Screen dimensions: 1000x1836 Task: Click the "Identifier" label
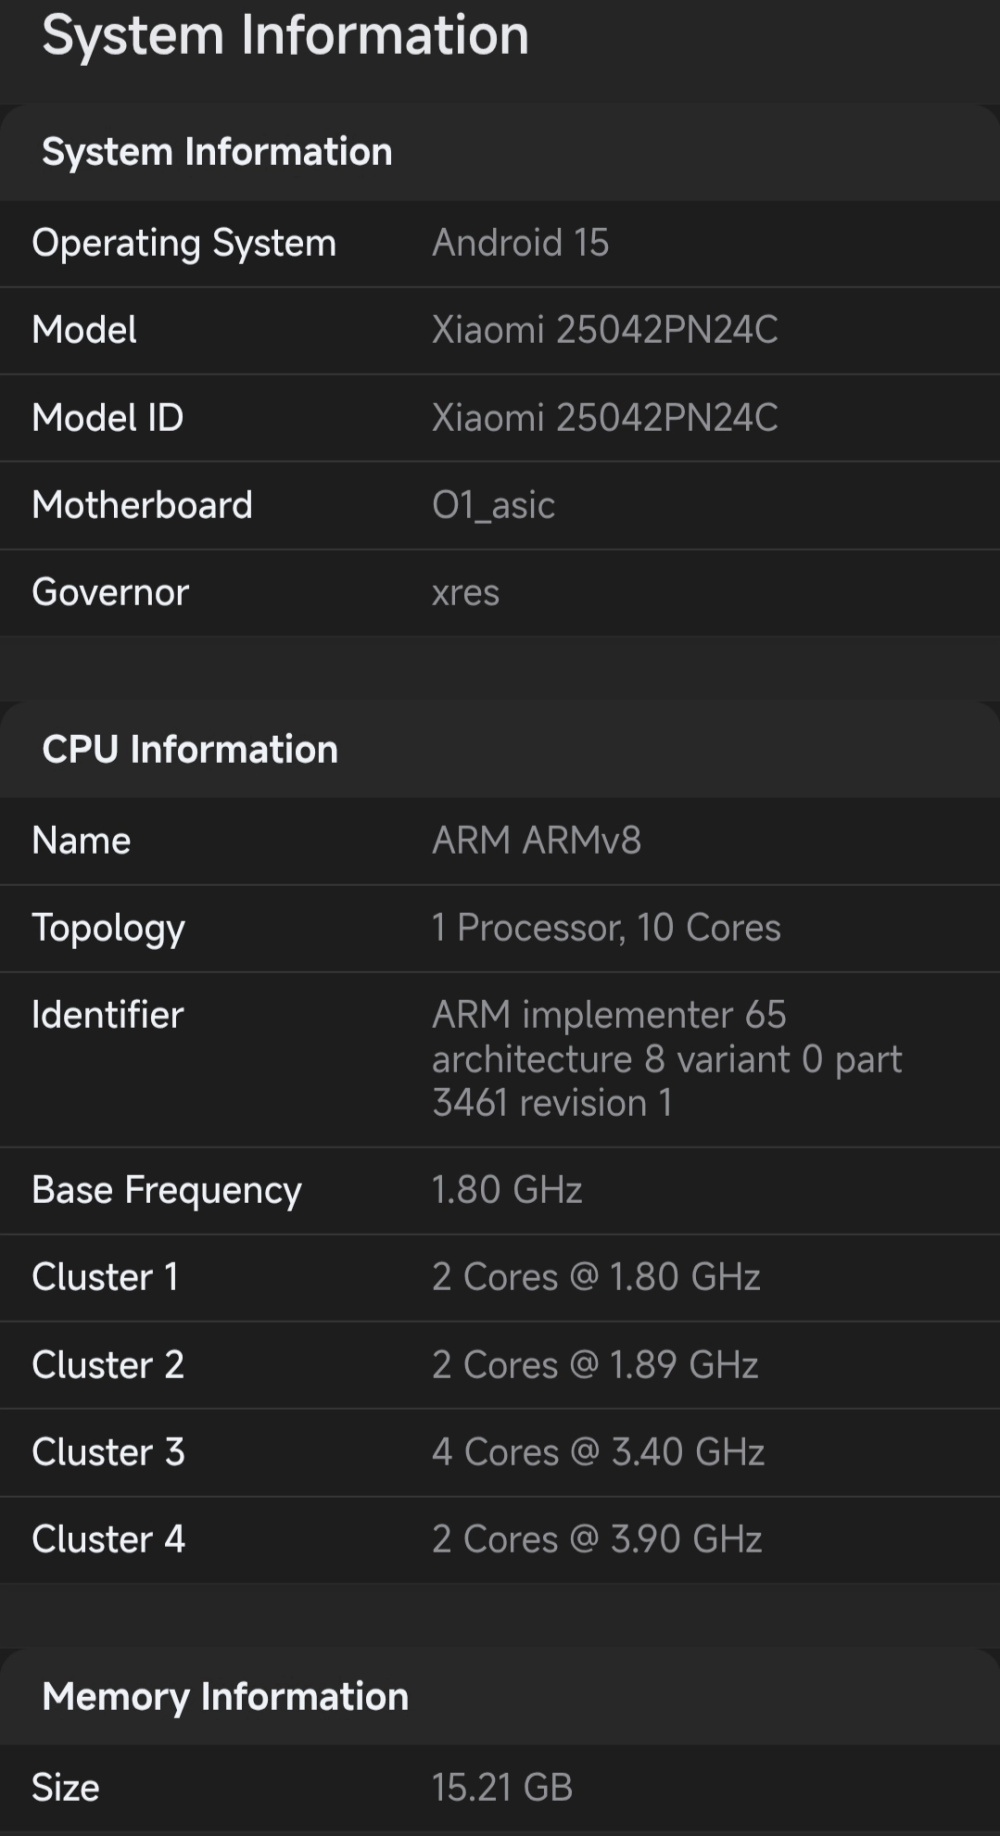(108, 1015)
